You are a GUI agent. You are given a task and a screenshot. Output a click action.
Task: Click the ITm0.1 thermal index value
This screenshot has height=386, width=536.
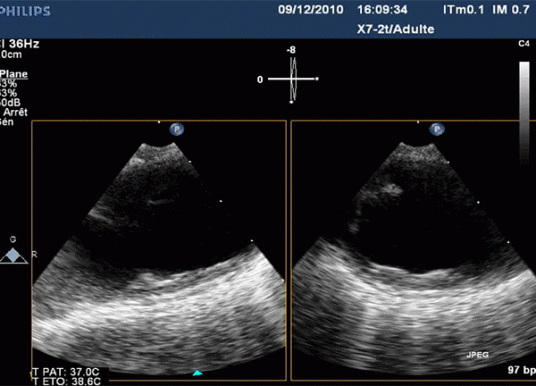pos(464,10)
